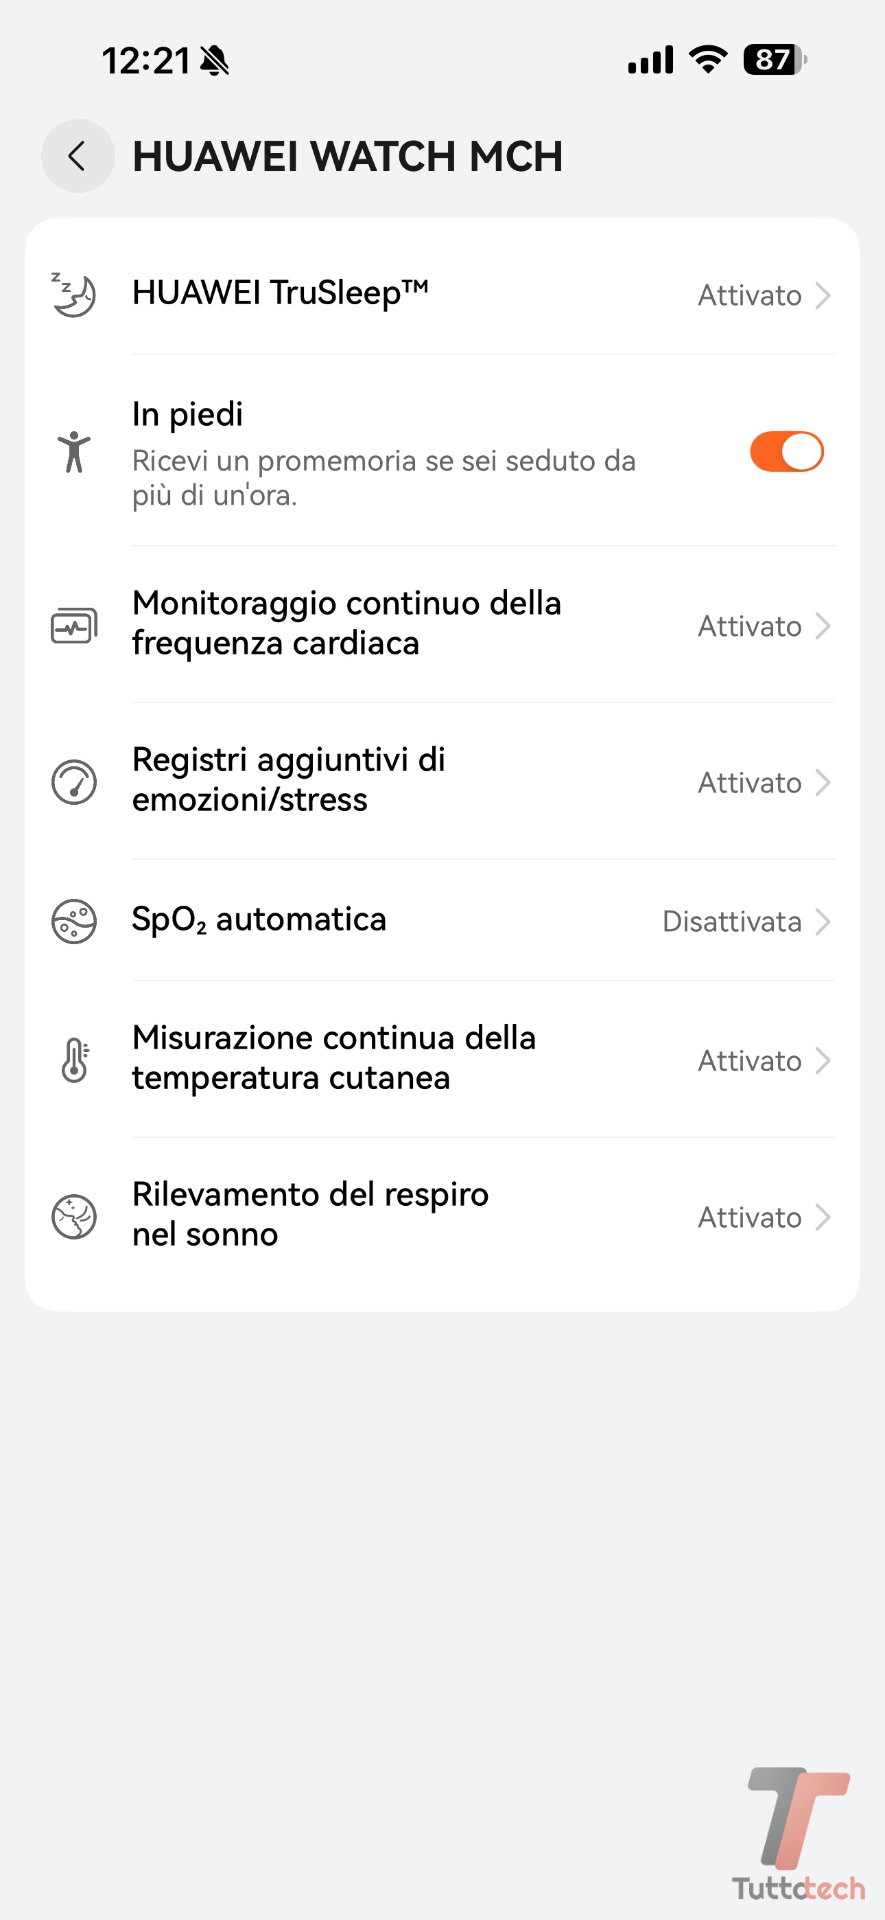
Task: Tap the SpO₂ blood oxygen icon
Action: click(74, 921)
